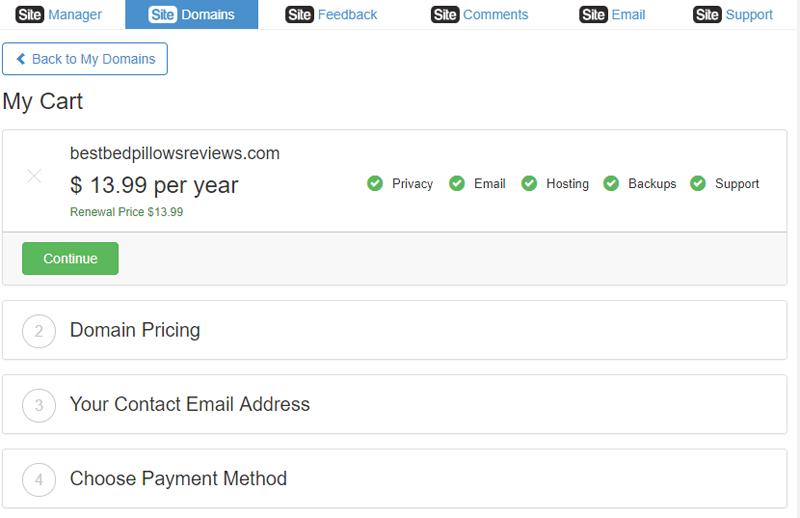Switch to the Site Feedback tab
This screenshot has width=800, height=518.
(x=331, y=14)
